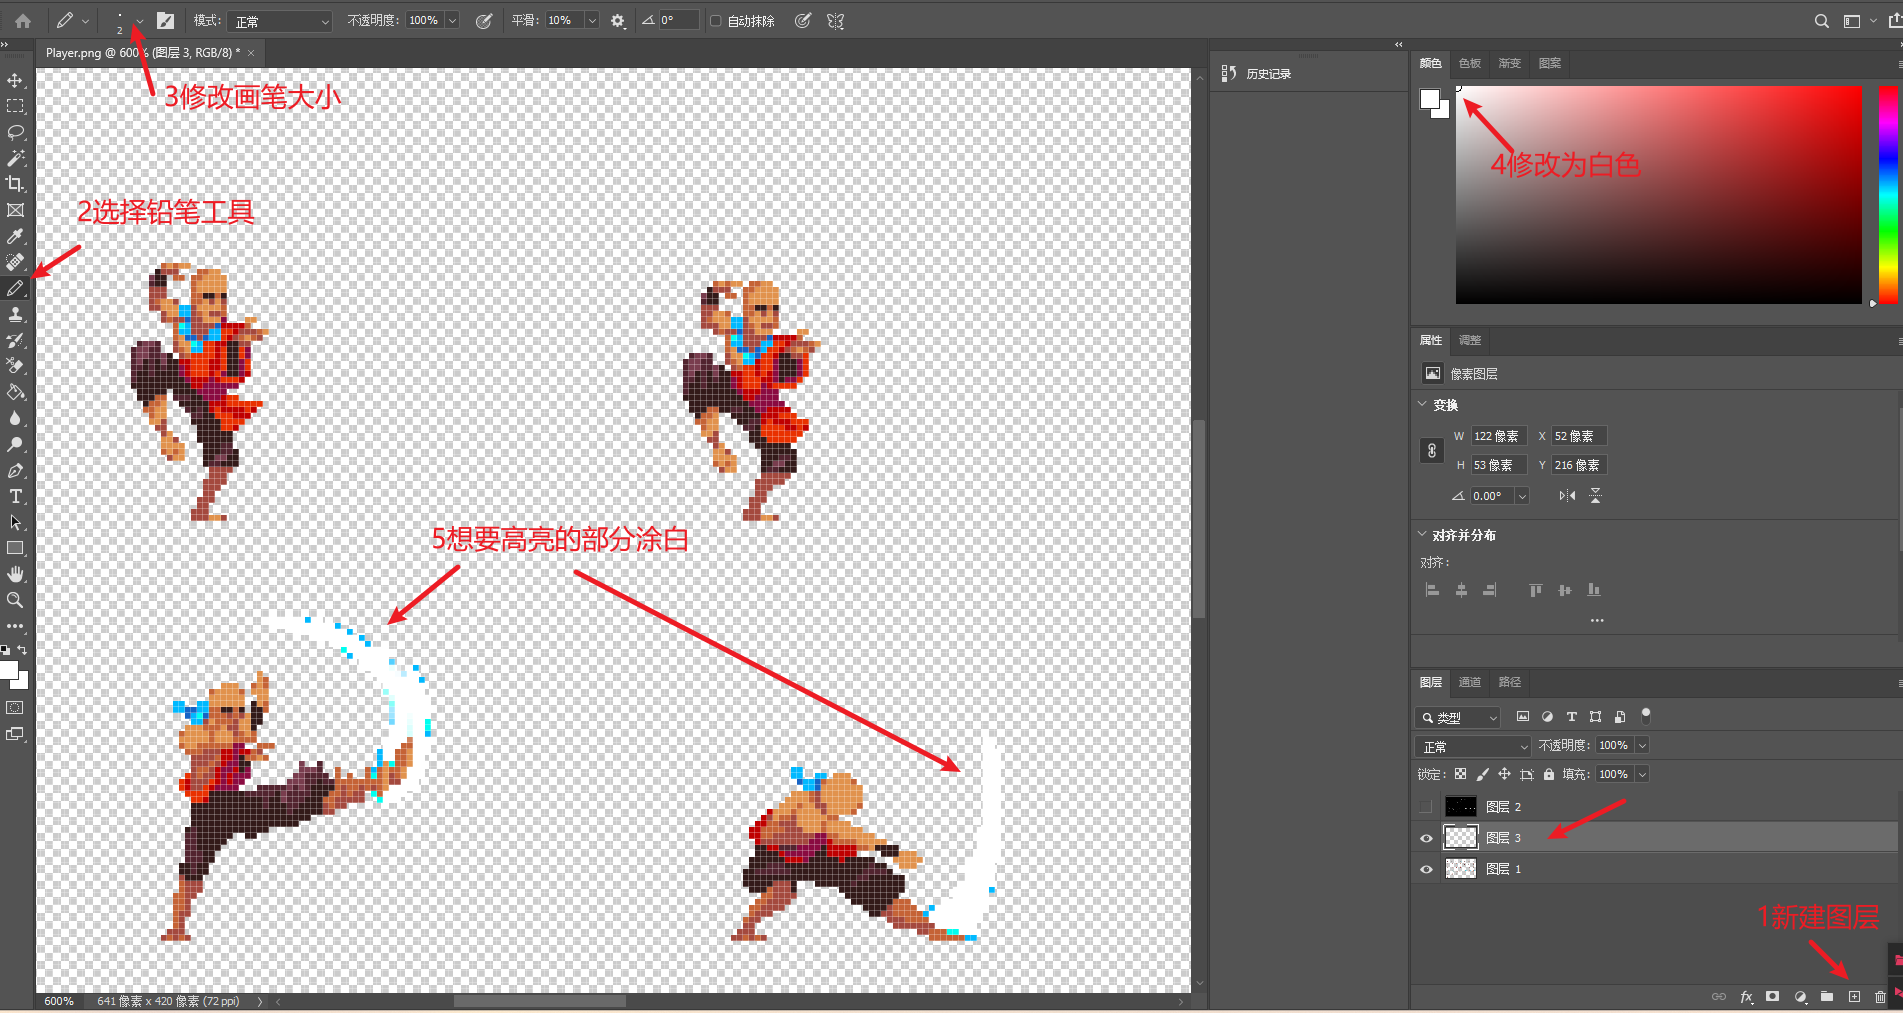Delete layer using the trash icon

click(x=1880, y=997)
